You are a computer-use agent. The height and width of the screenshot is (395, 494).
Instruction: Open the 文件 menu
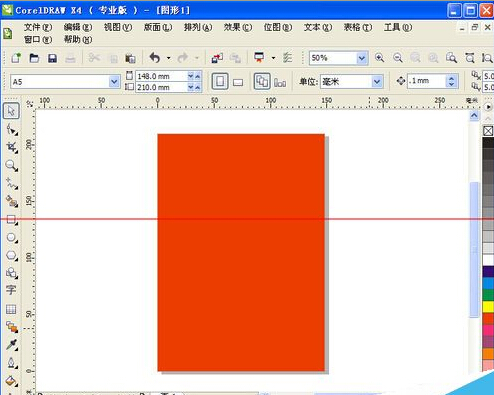[38, 27]
